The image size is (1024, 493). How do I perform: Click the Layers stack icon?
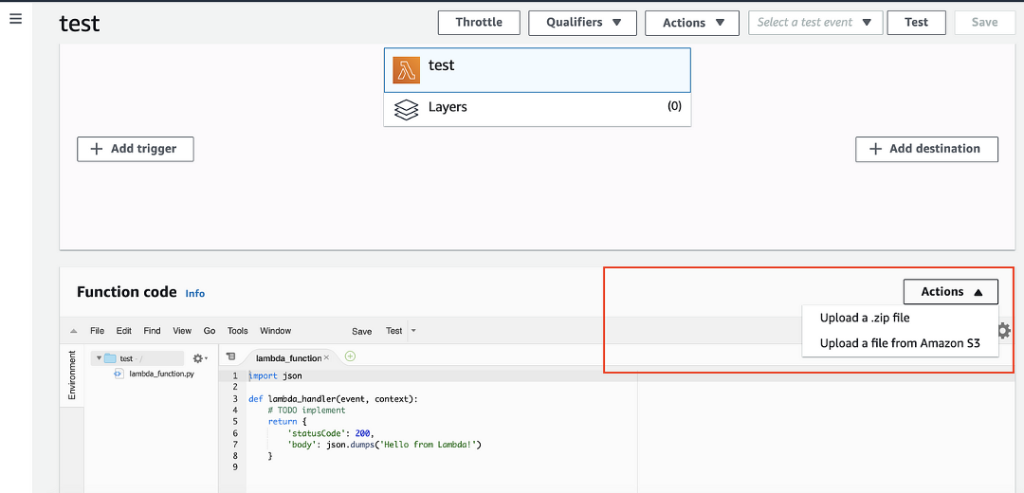pyautogui.click(x=406, y=108)
